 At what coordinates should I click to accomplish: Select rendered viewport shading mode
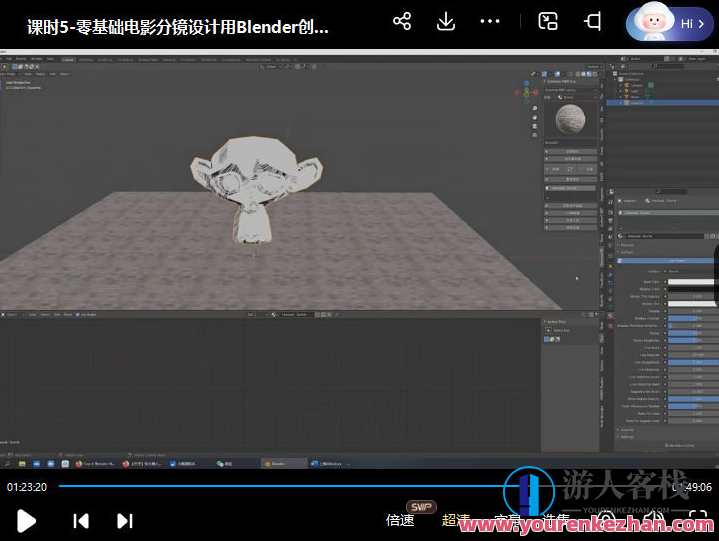click(x=594, y=73)
